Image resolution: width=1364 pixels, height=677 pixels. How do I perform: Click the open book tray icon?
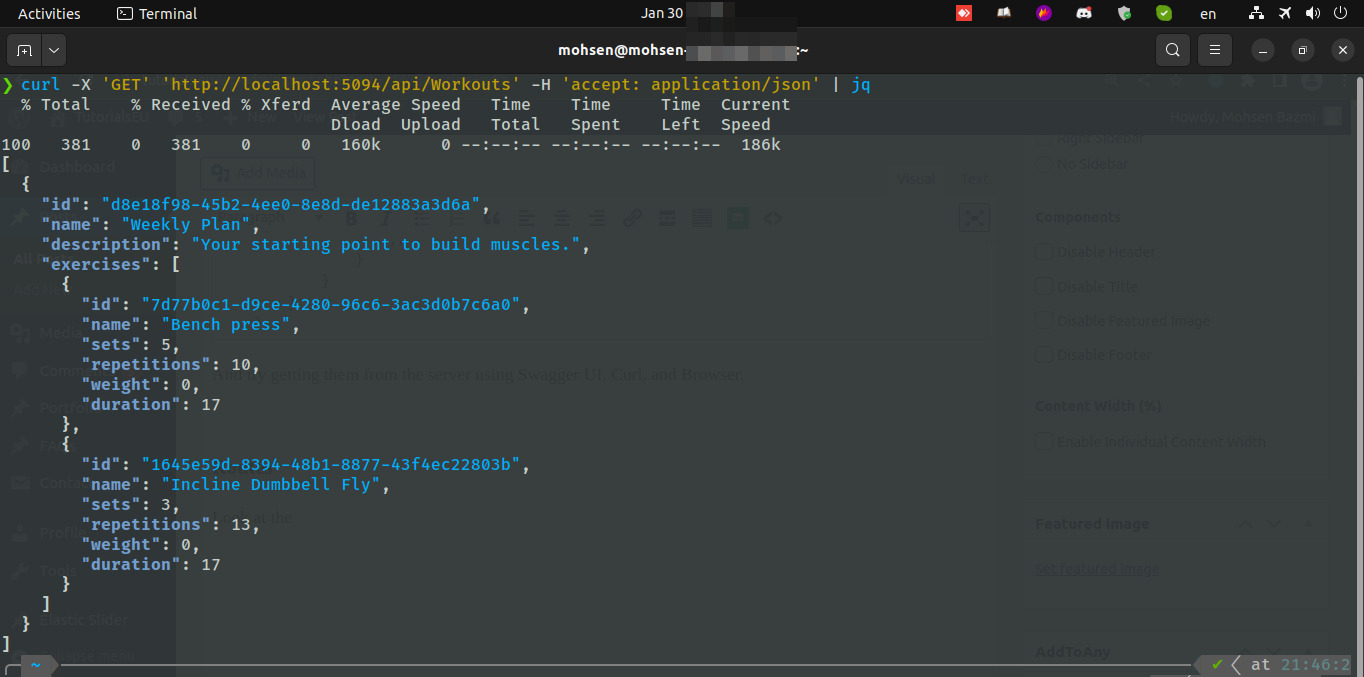point(1004,14)
